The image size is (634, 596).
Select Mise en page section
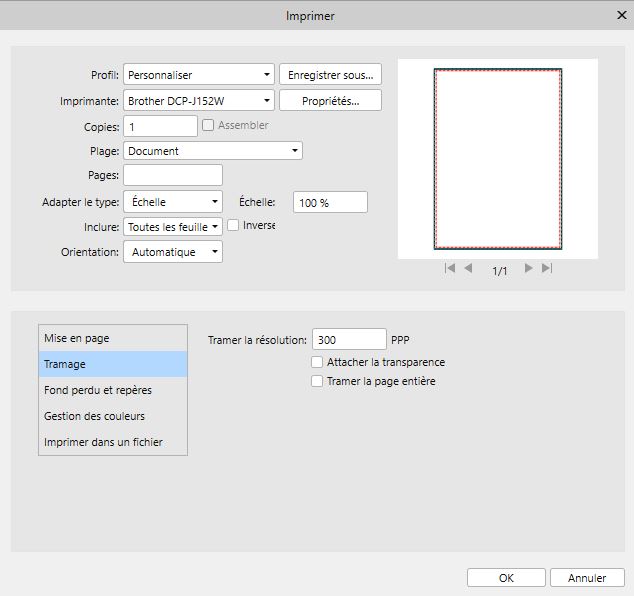point(113,338)
